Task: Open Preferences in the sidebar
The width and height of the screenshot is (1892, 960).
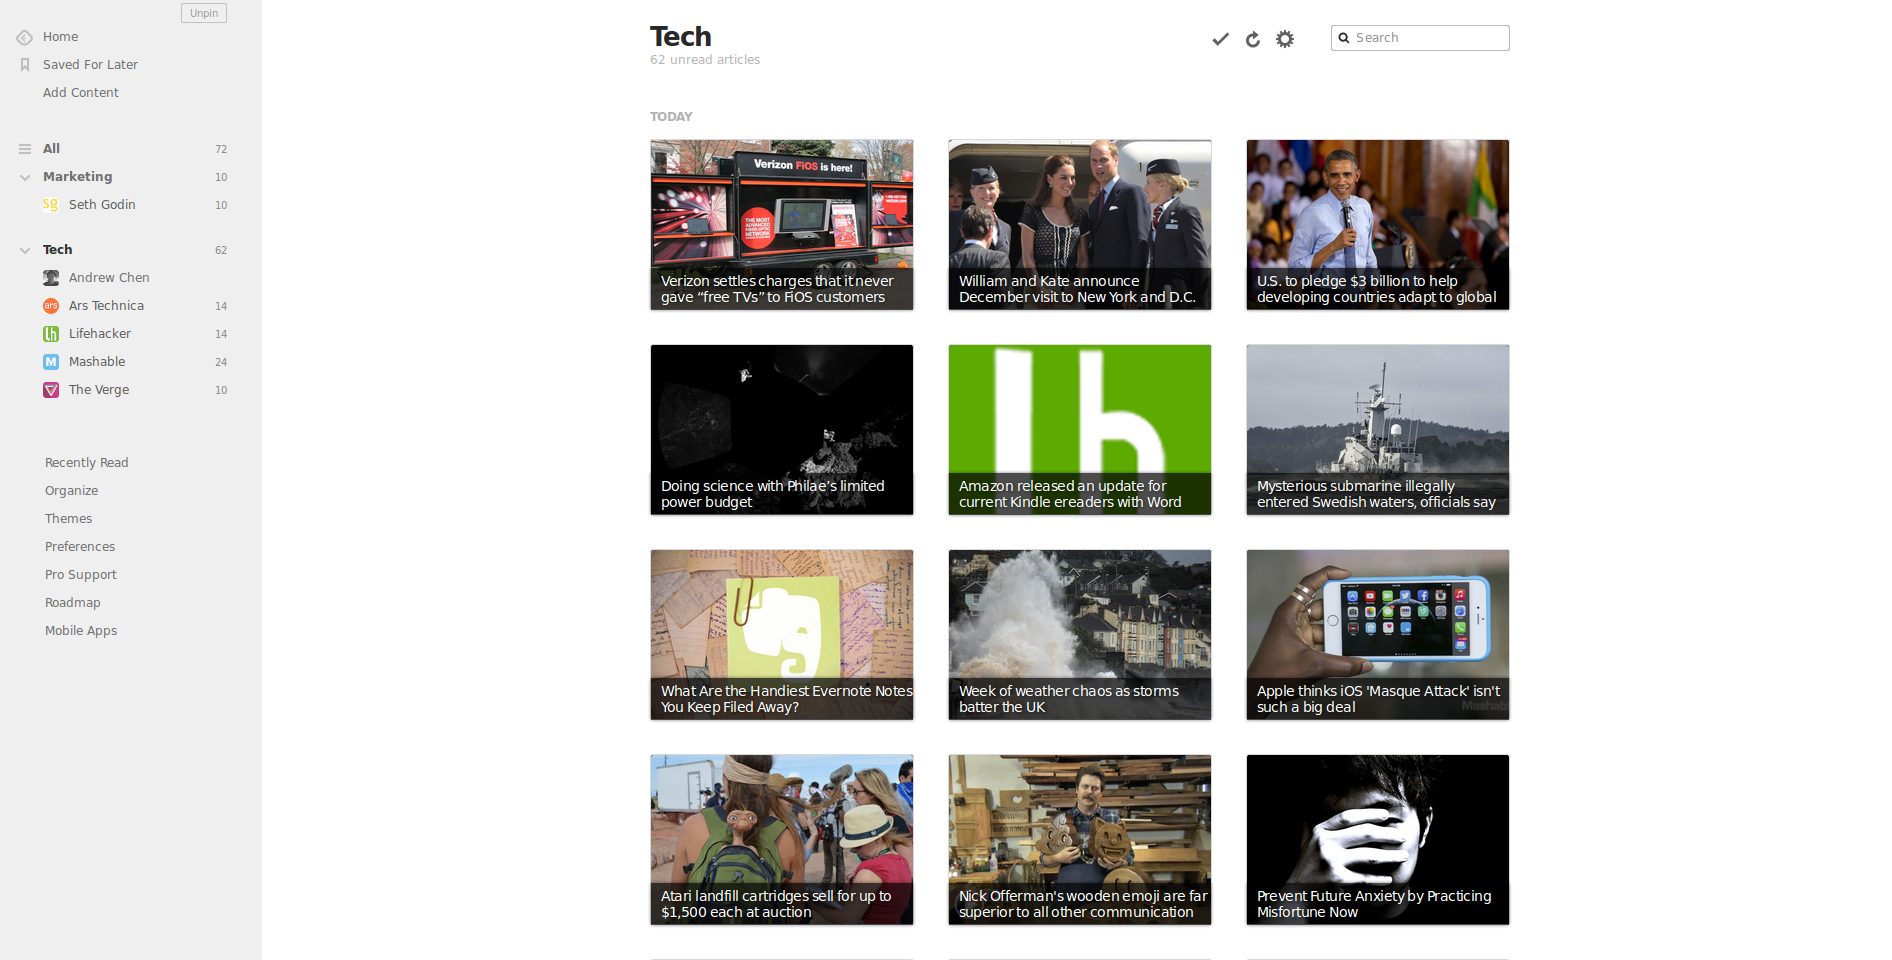Action: [79, 546]
